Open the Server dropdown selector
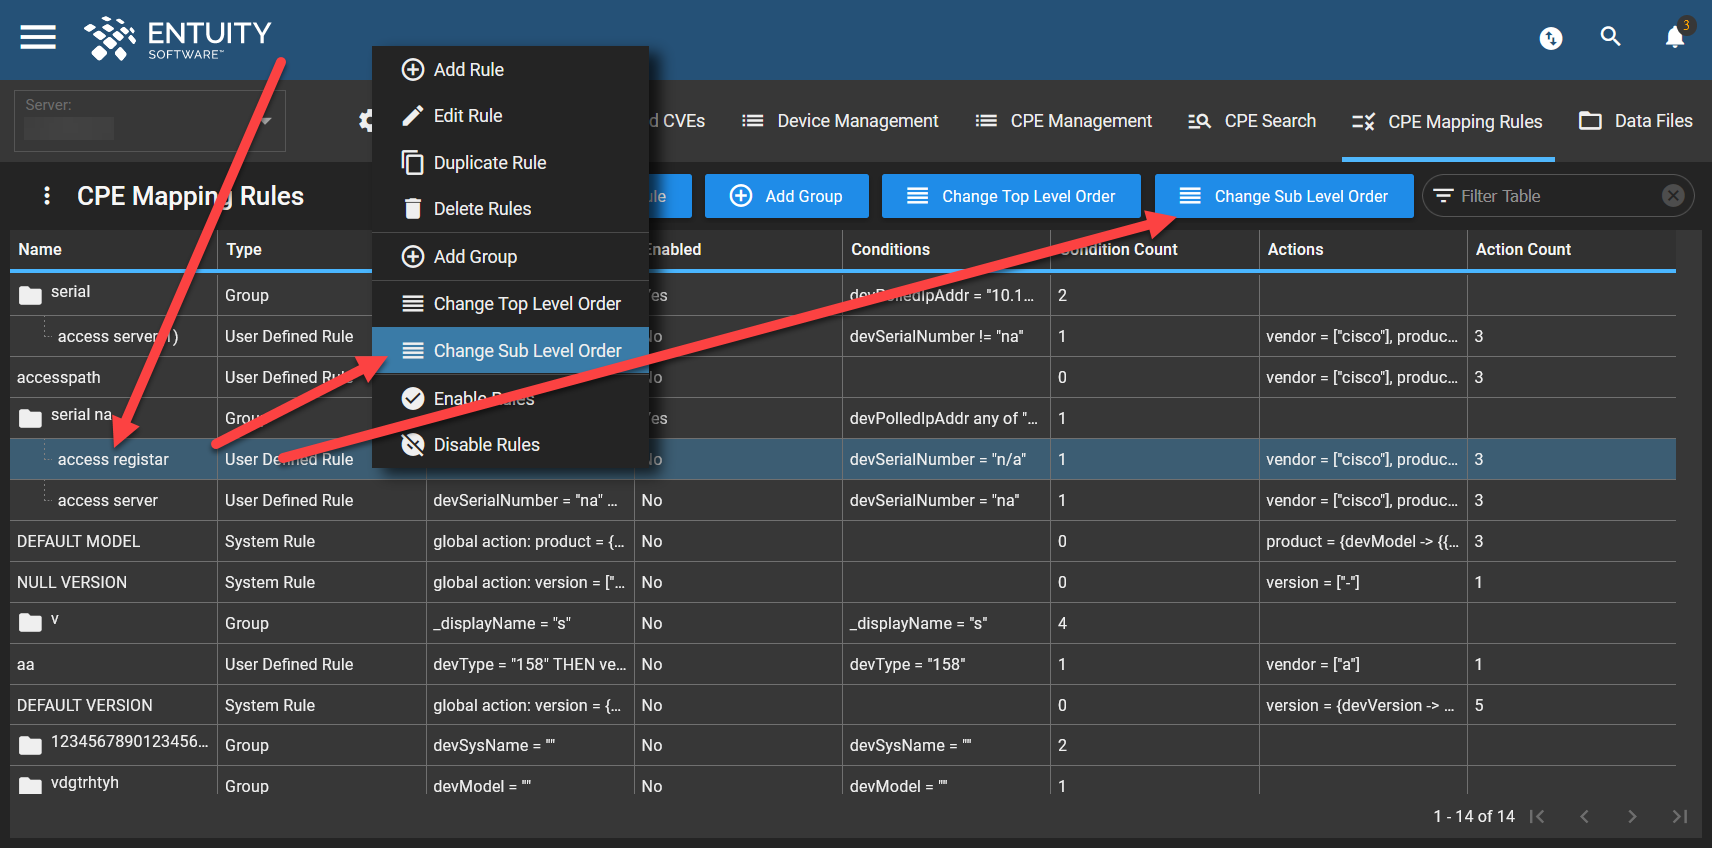The height and width of the screenshot is (848, 1712). [x=150, y=121]
